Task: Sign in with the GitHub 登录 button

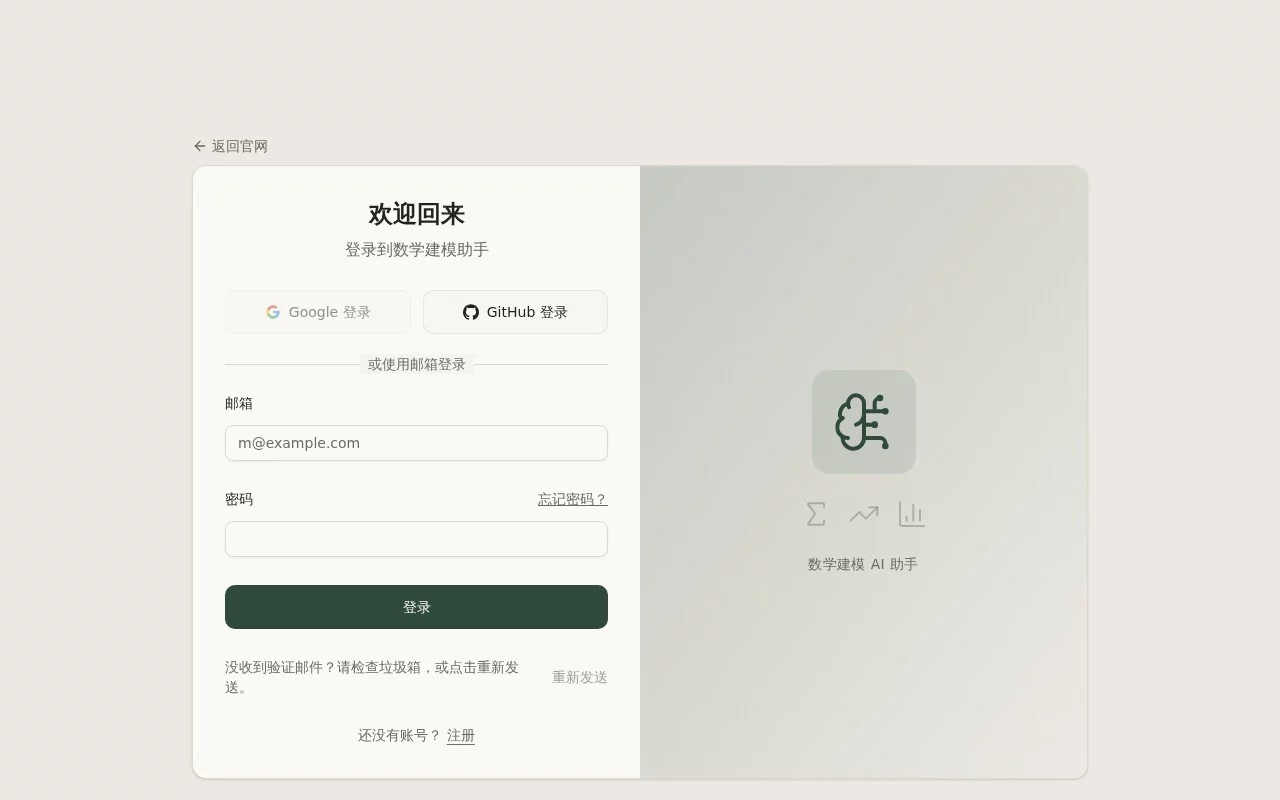Action: [x=515, y=312]
